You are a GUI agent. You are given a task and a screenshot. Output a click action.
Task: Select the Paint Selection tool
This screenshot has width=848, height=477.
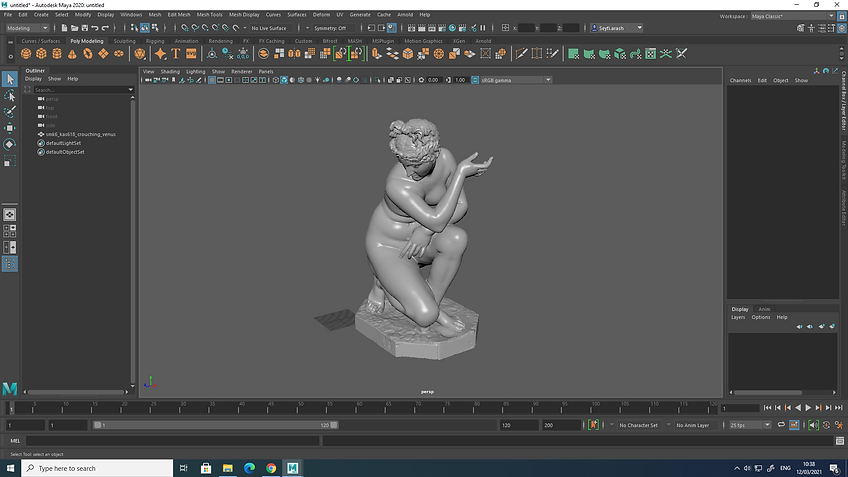10,112
